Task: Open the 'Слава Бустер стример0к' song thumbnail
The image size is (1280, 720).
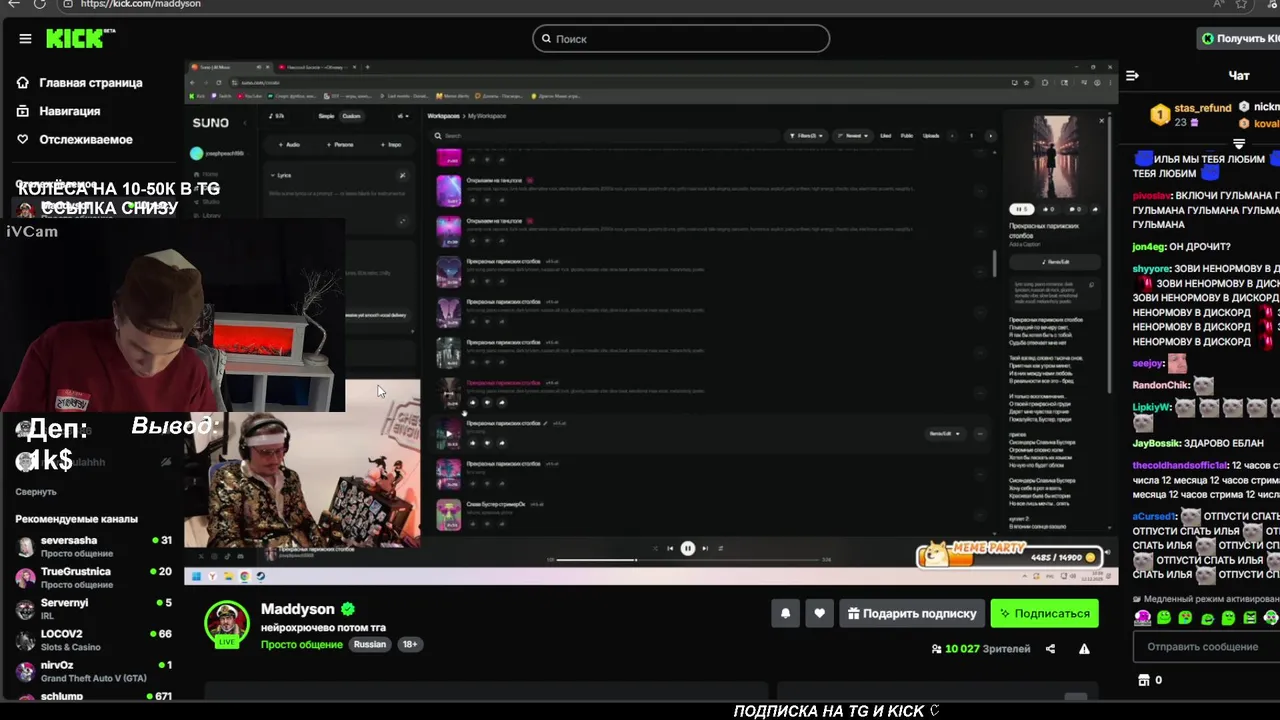Action: (x=448, y=515)
